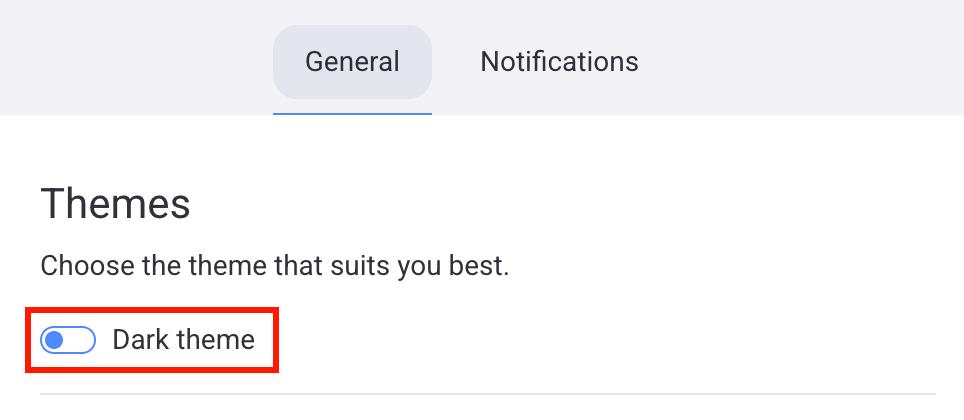Click empty gray tab bar area right of Notifications
Screen dimensions: 964x420
pos(800,60)
